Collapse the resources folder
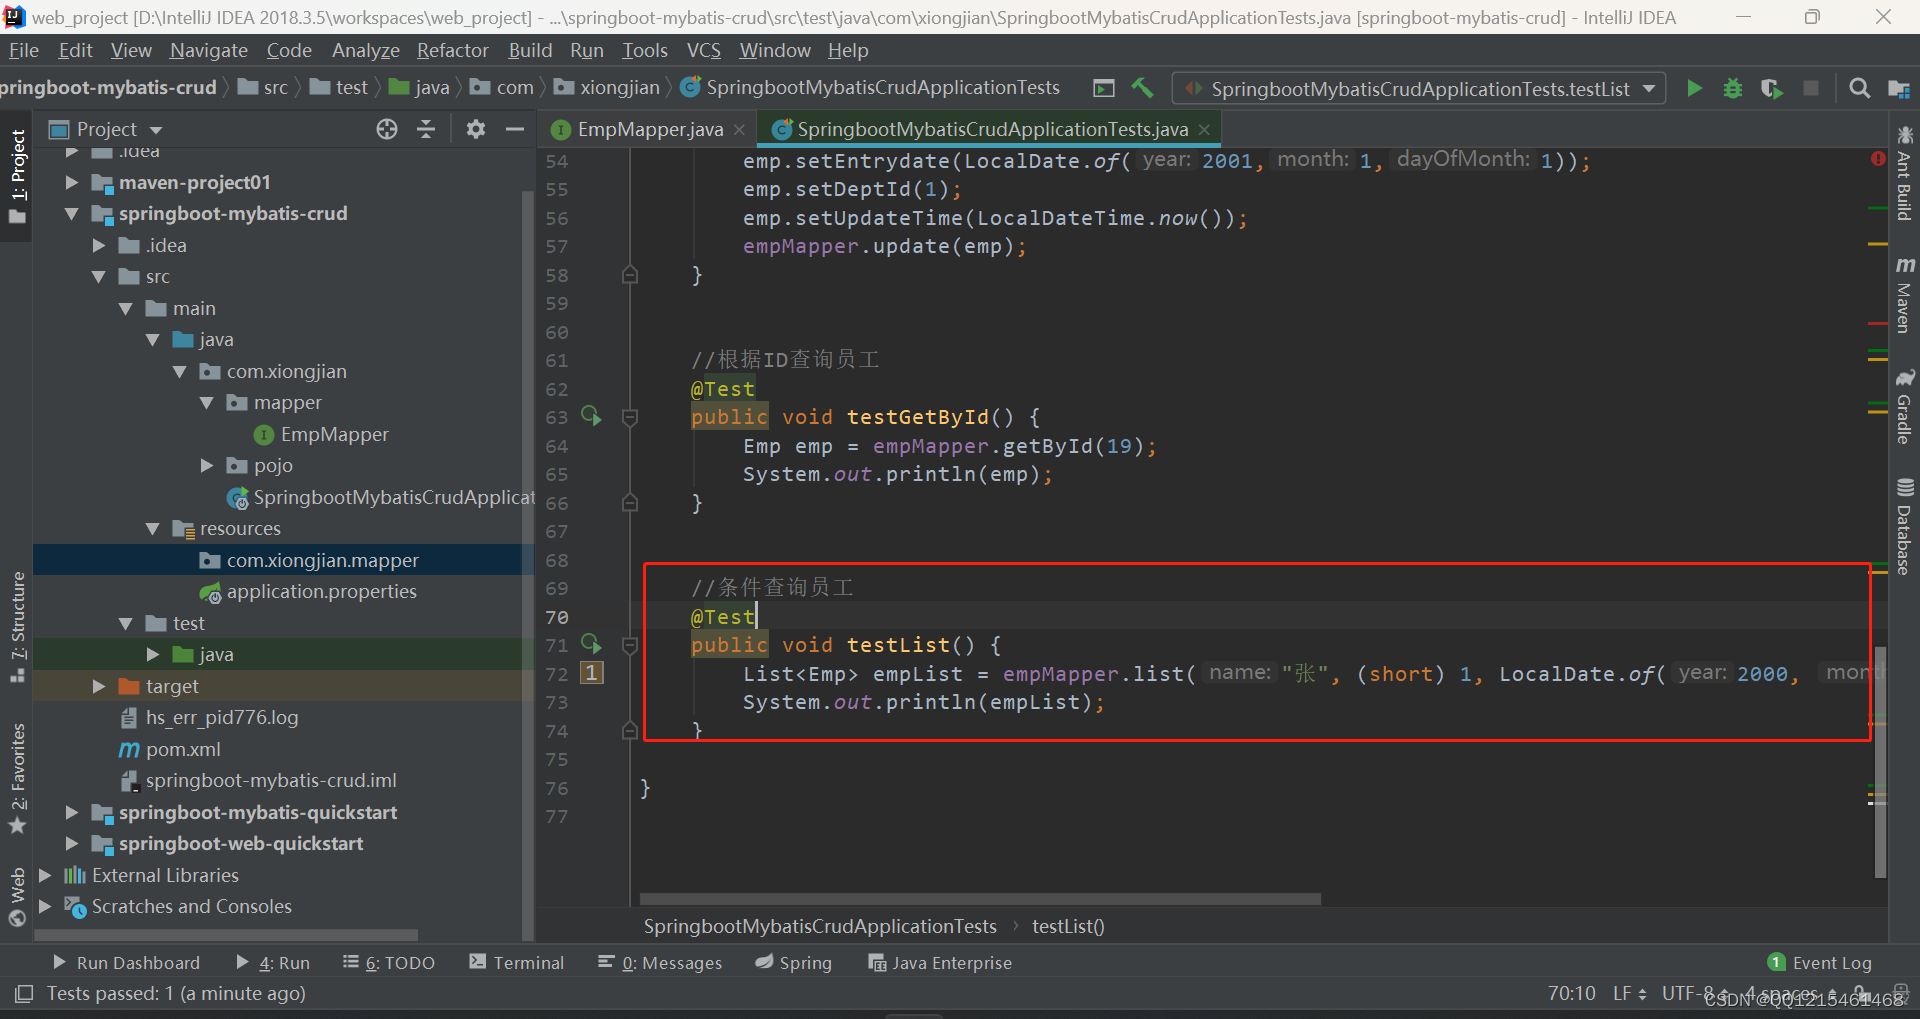 [x=152, y=529]
